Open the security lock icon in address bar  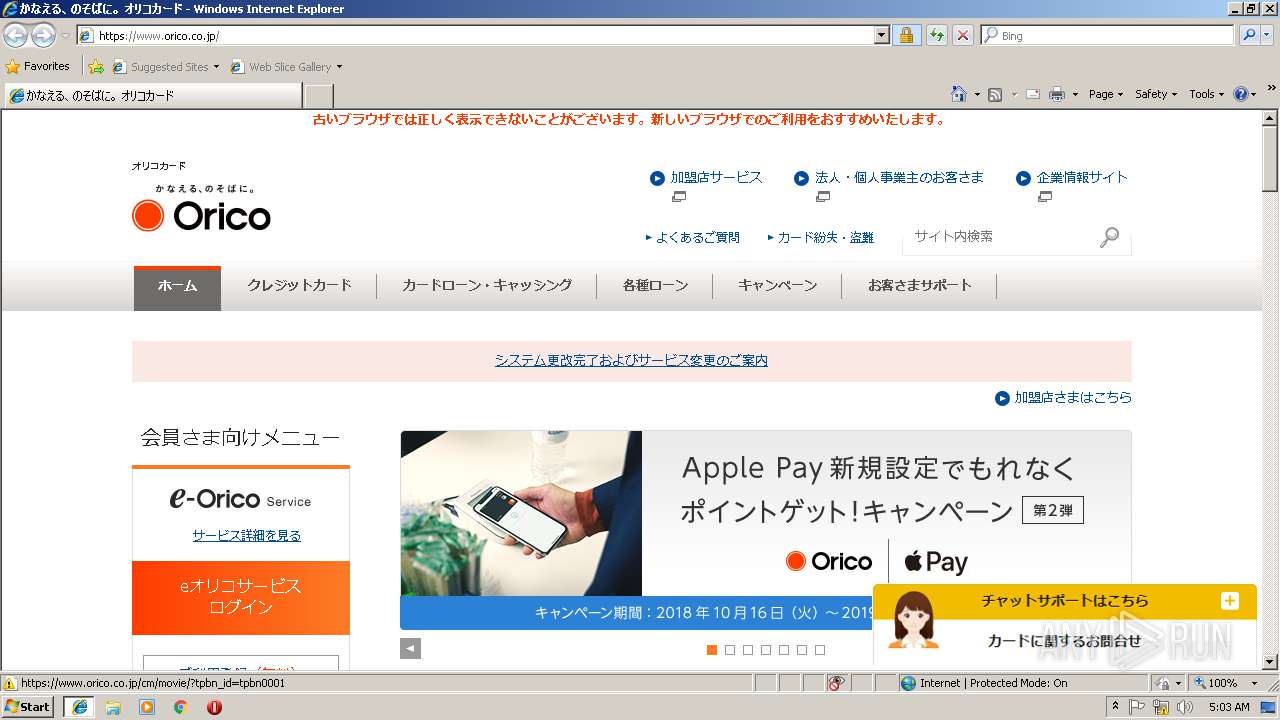pyautogui.click(x=906, y=35)
